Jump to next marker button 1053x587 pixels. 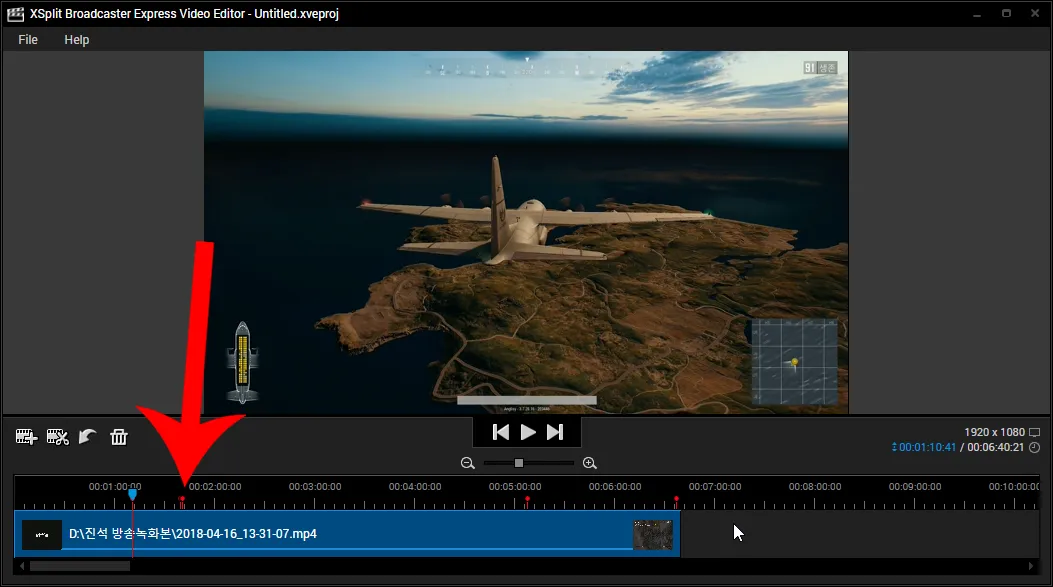tap(555, 433)
